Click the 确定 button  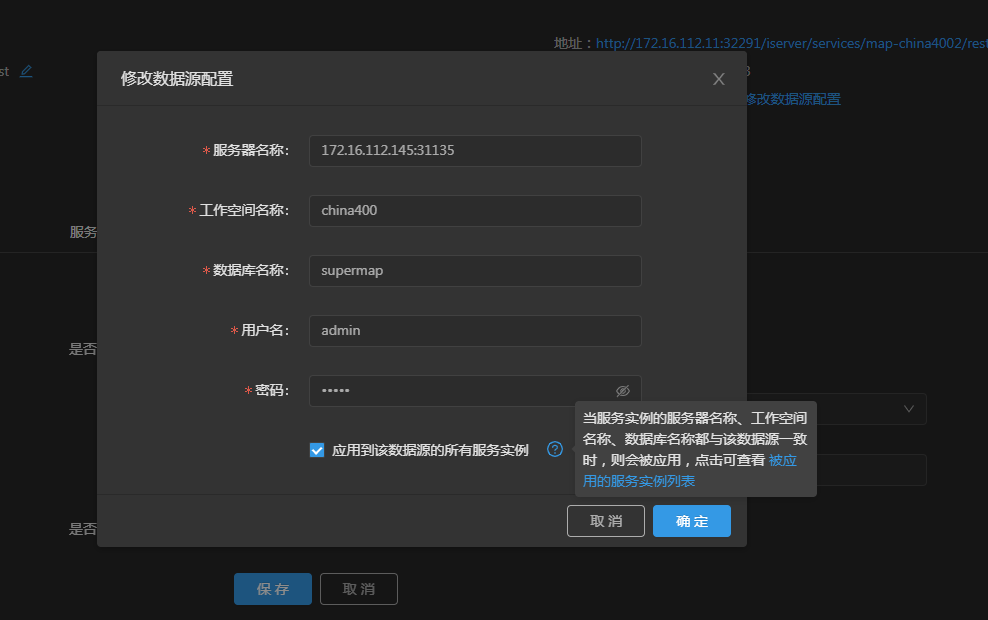click(x=691, y=521)
